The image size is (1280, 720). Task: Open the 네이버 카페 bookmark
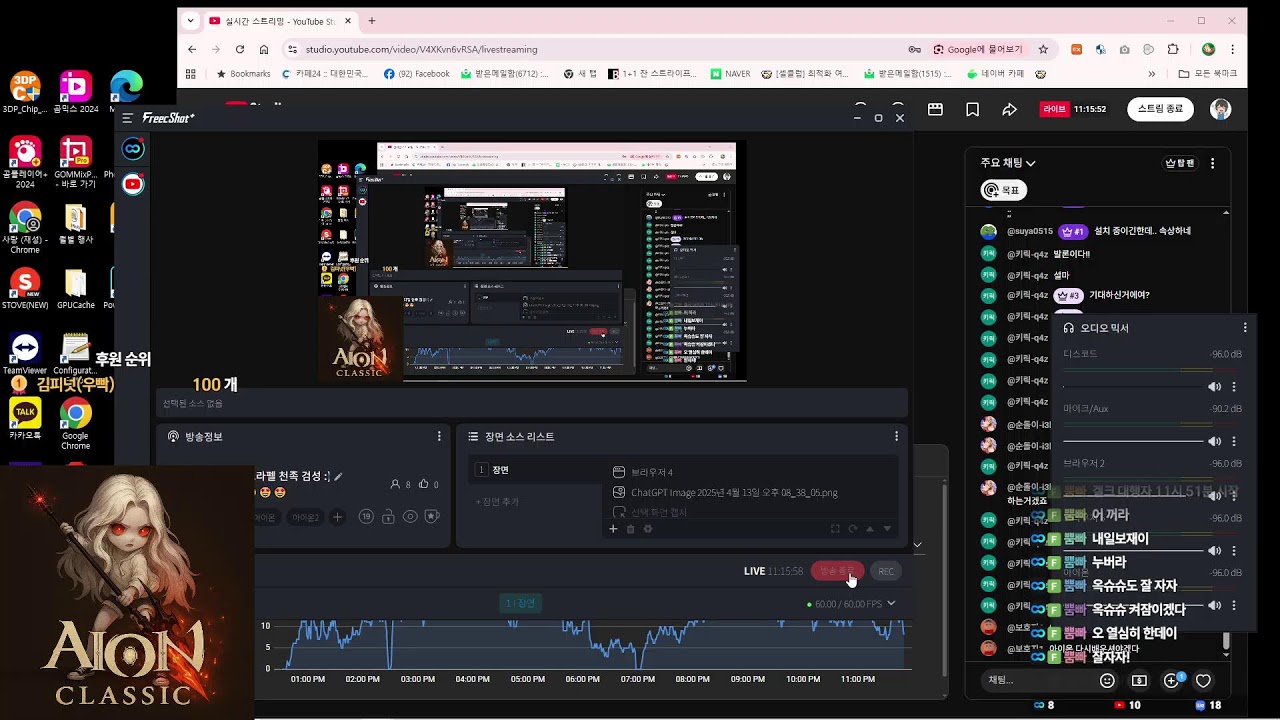tap(995, 74)
